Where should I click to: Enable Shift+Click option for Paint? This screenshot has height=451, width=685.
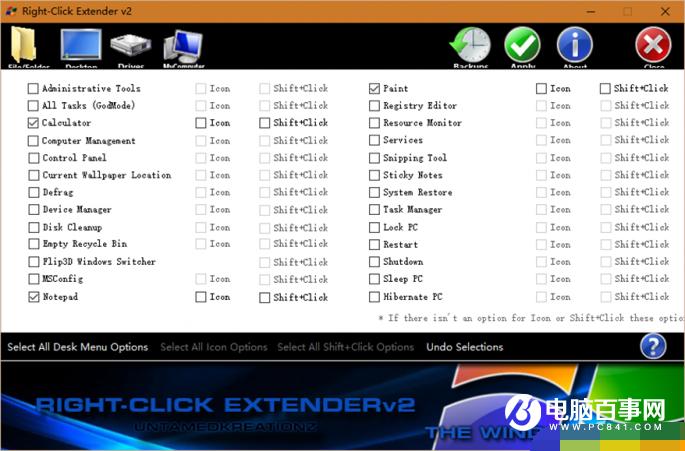point(605,89)
